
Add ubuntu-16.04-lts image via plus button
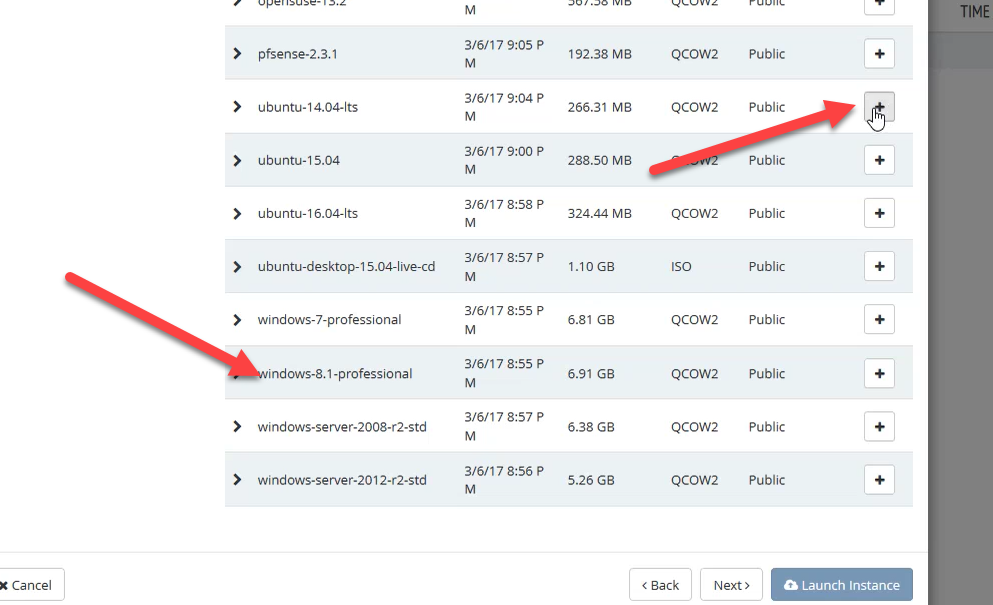(879, 213)
